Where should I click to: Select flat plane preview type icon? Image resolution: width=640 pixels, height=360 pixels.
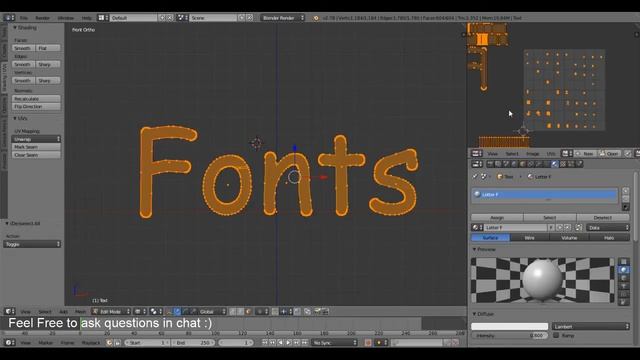[x=623, y=262]
